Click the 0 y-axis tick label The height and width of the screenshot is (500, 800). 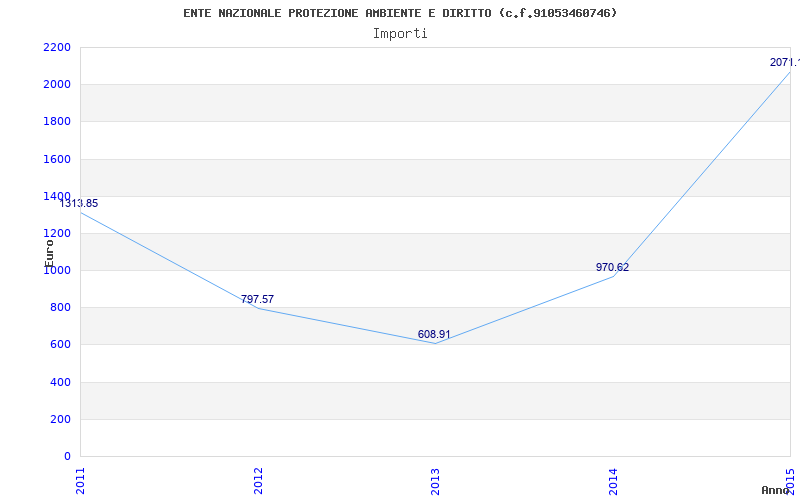point(67,456)
